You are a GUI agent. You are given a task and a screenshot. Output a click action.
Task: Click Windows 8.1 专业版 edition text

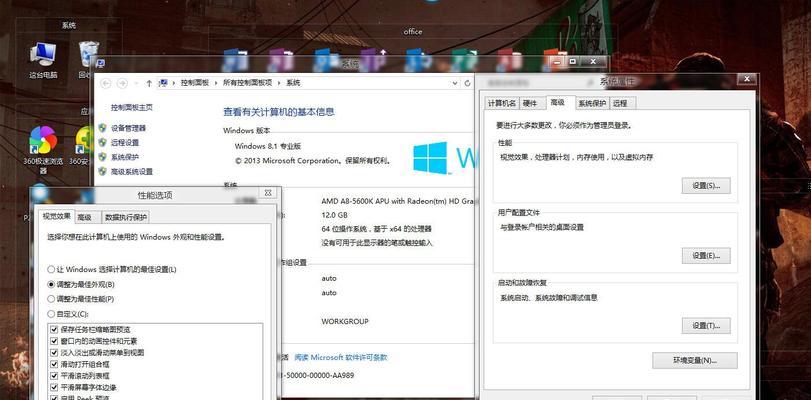pyautogui.click(x=268, y=146)
